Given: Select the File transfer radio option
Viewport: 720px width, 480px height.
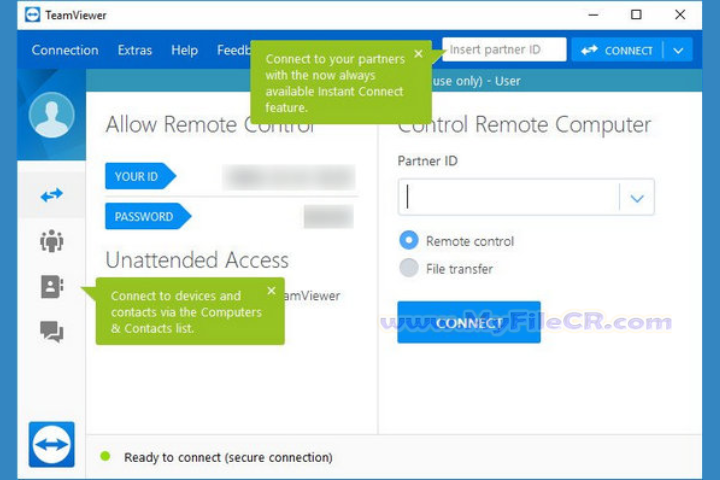Looking at the screenshot, I should point(409,268).
